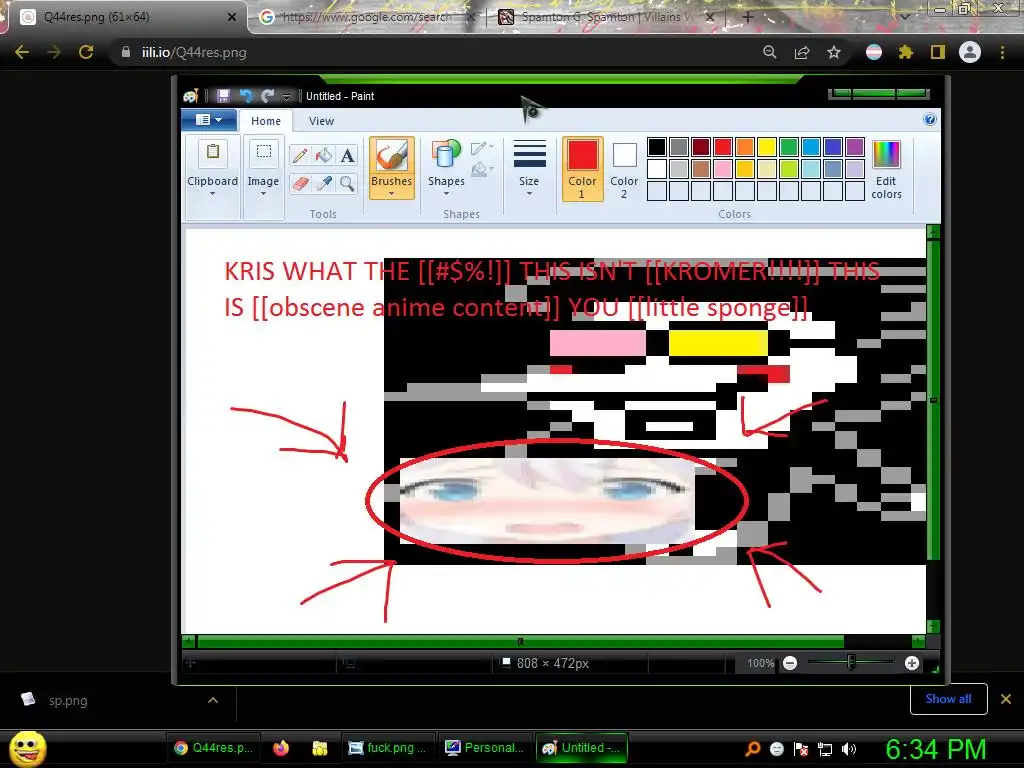The image size is (1024, 768).
Task: Pick the green color swatch in top row
Action: click(789, 147)
